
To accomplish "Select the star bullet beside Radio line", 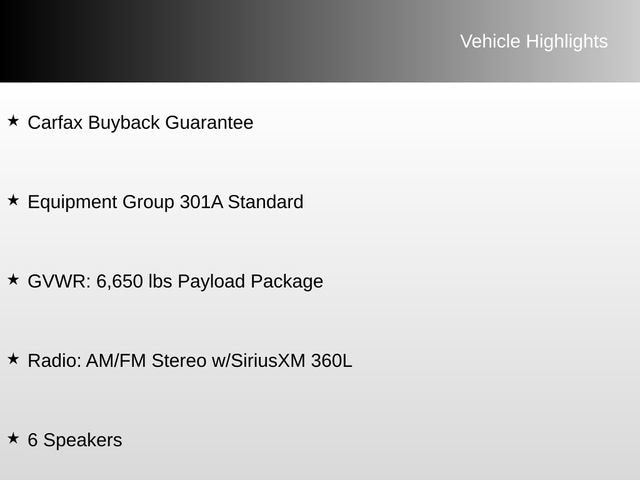I will pos(13,358).
